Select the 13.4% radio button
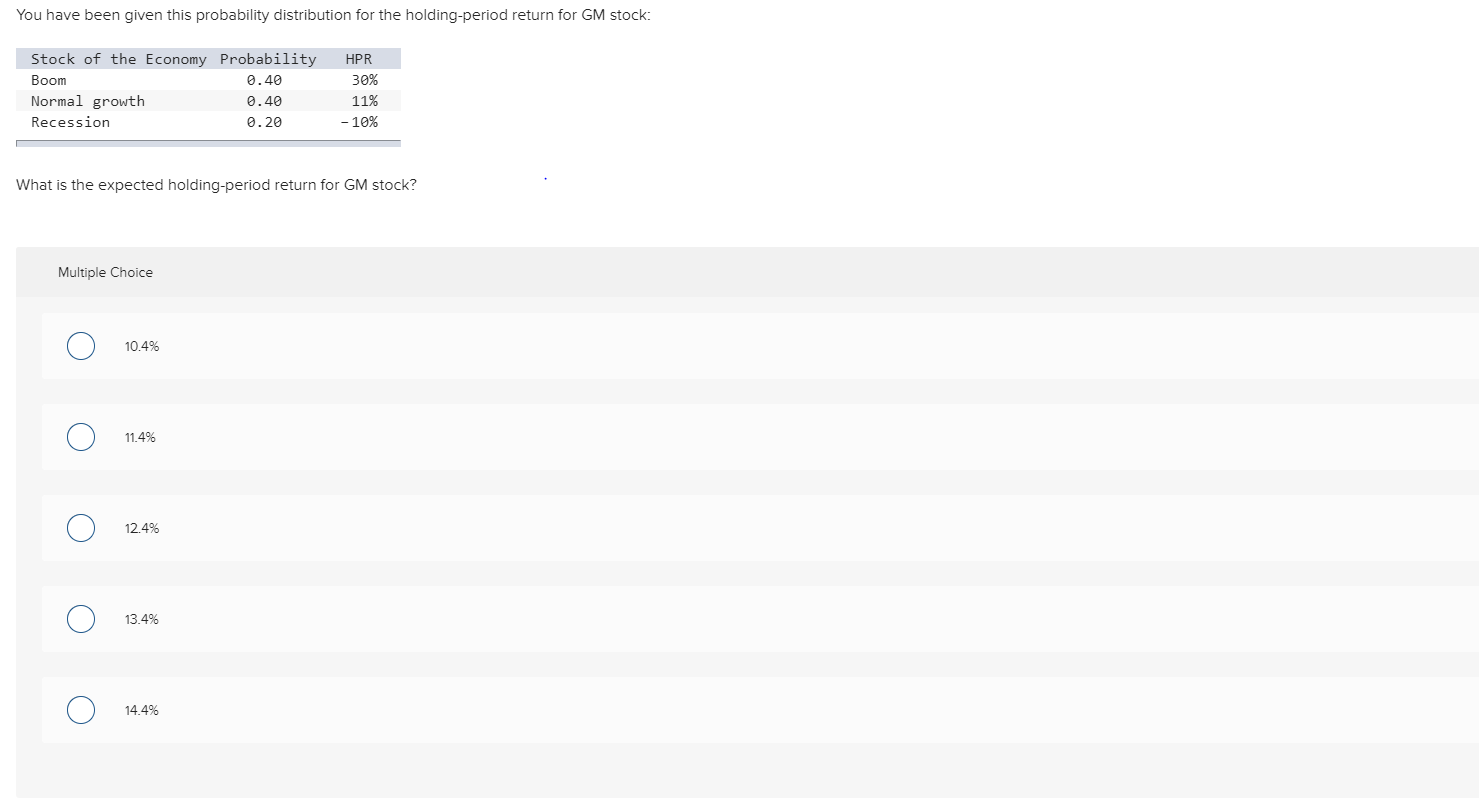 81,618
